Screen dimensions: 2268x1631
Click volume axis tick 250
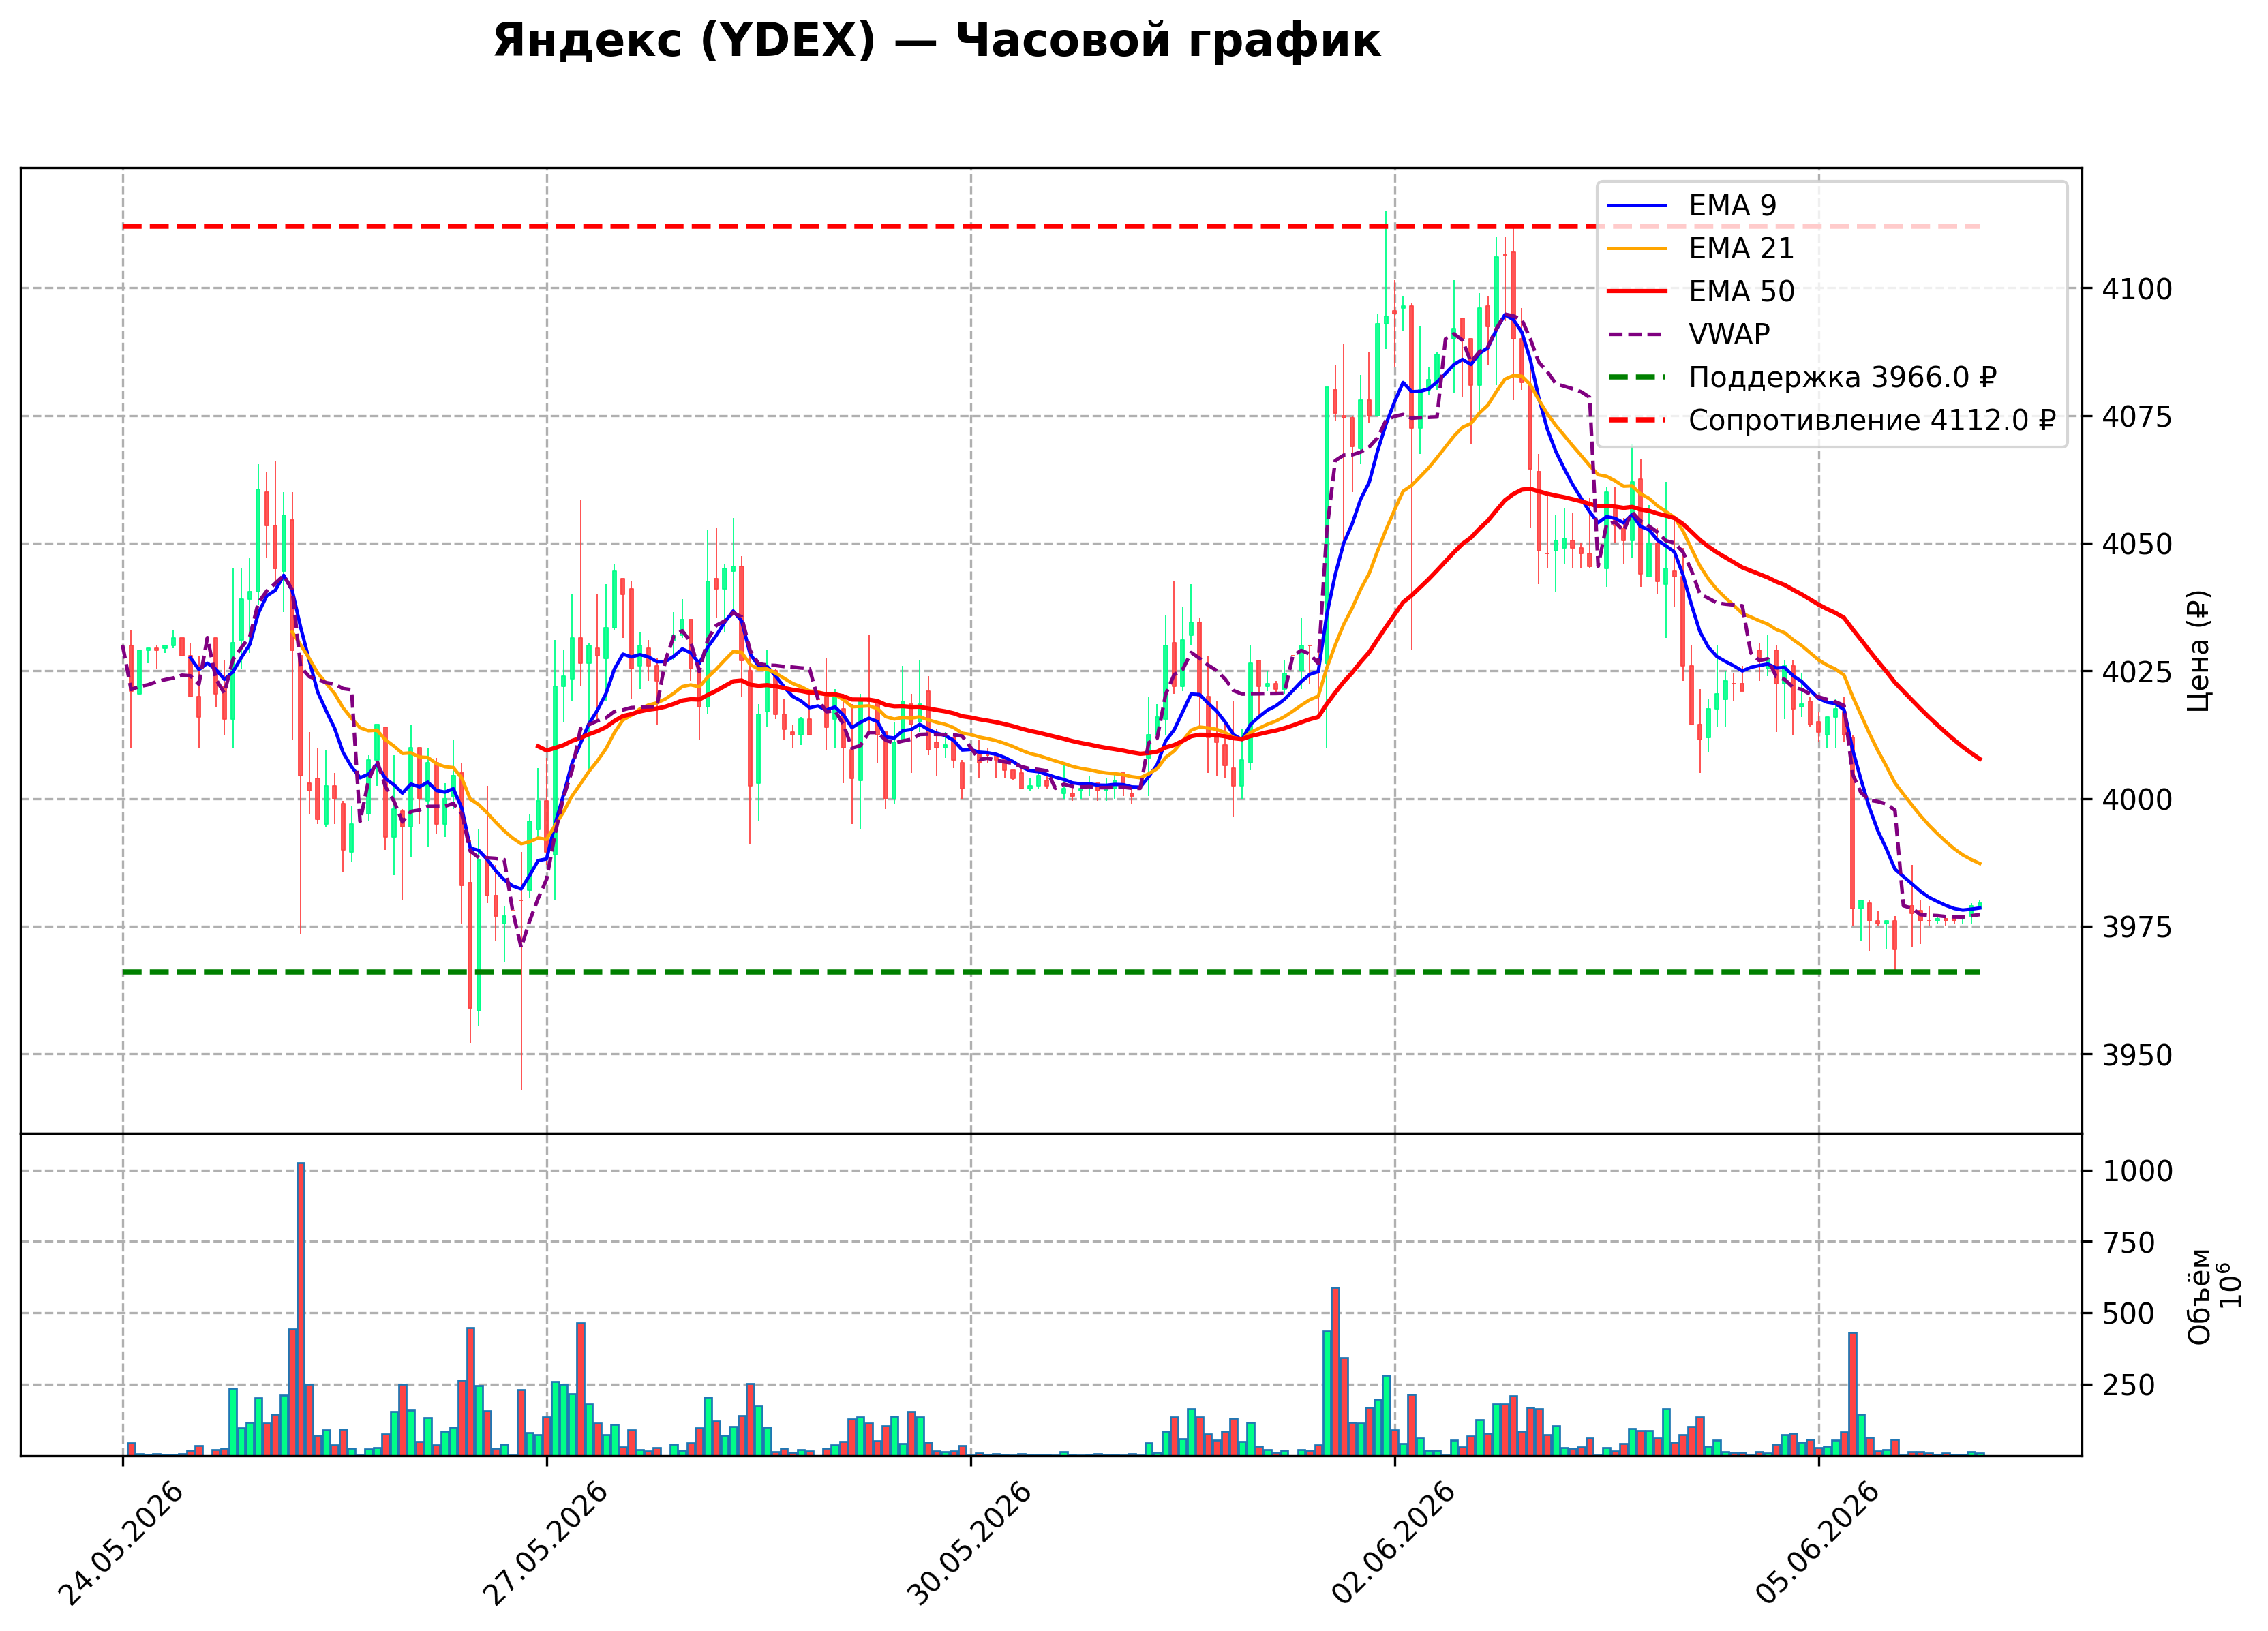(x=2128, y=1386)
